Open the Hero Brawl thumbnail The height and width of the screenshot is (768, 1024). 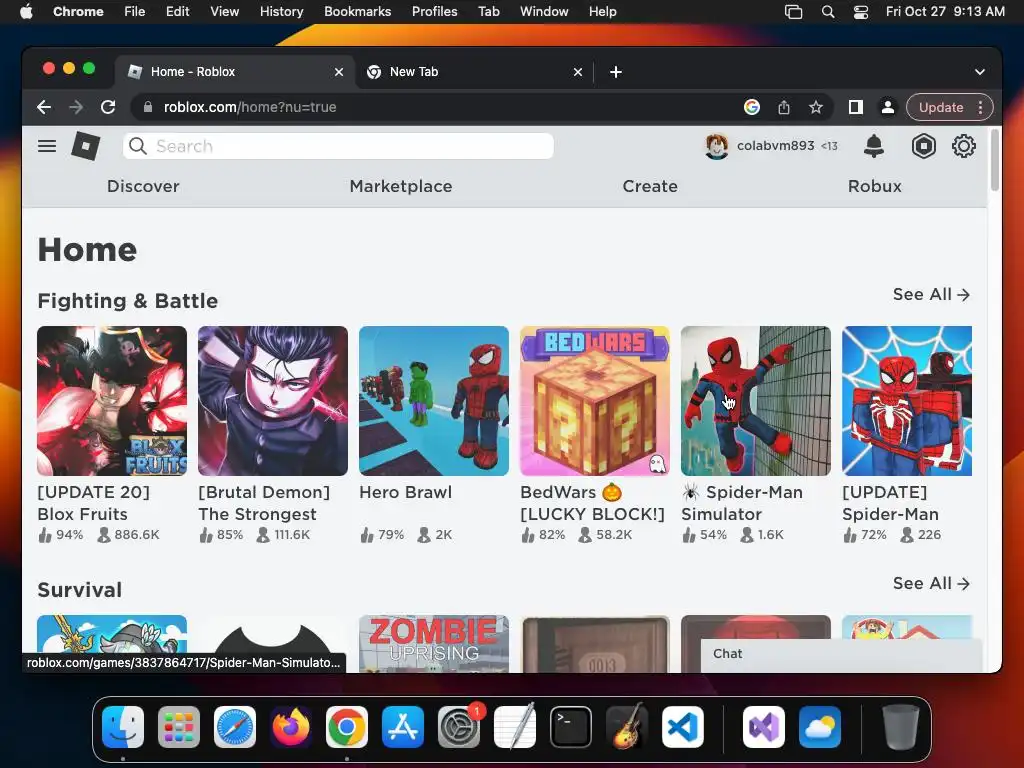tap(434, 401)
